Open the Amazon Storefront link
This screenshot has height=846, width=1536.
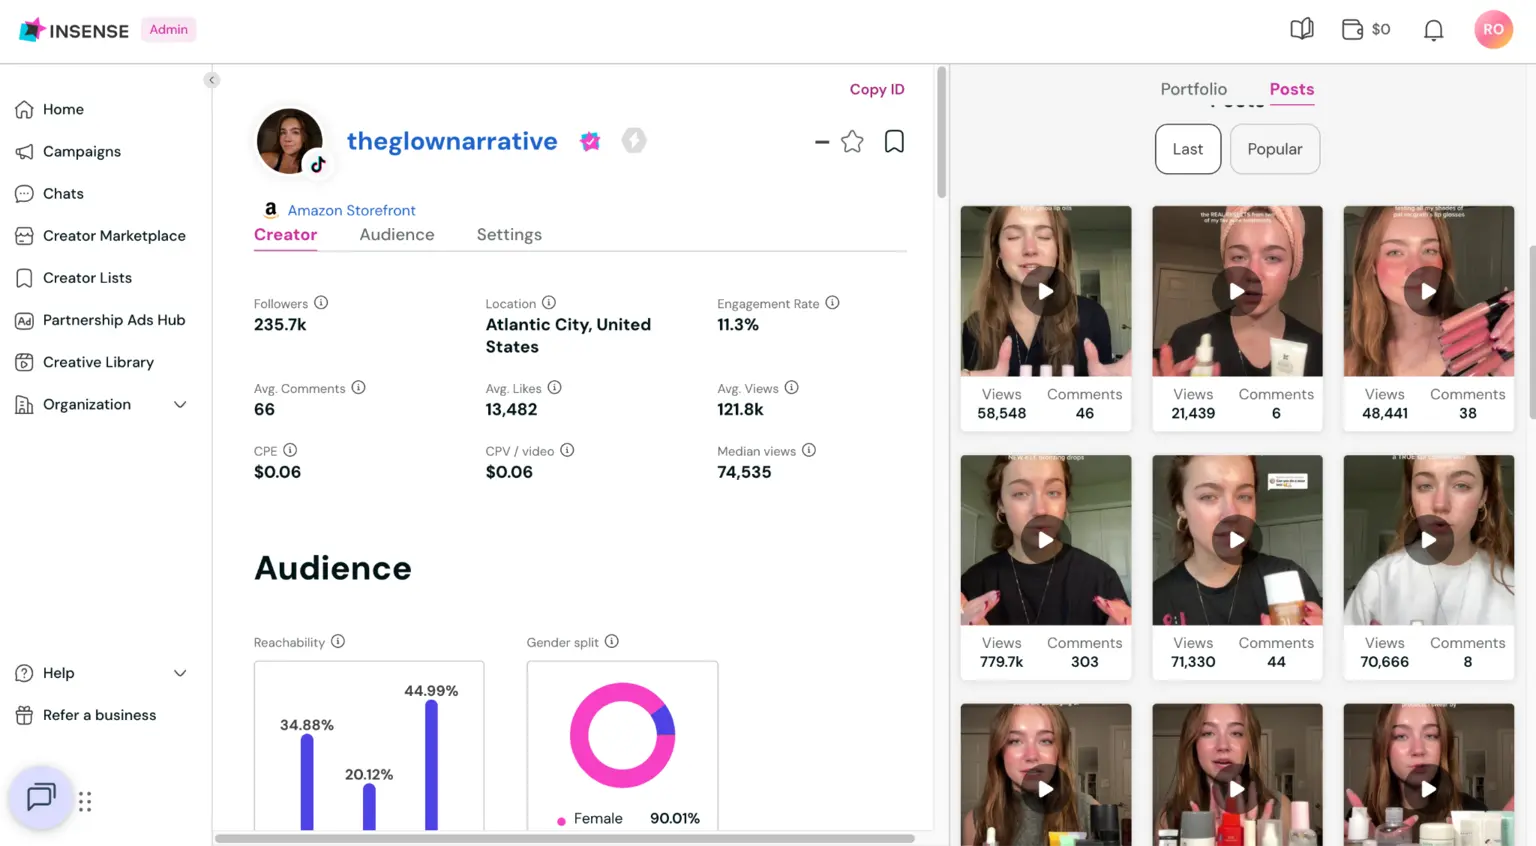point(351,210)
